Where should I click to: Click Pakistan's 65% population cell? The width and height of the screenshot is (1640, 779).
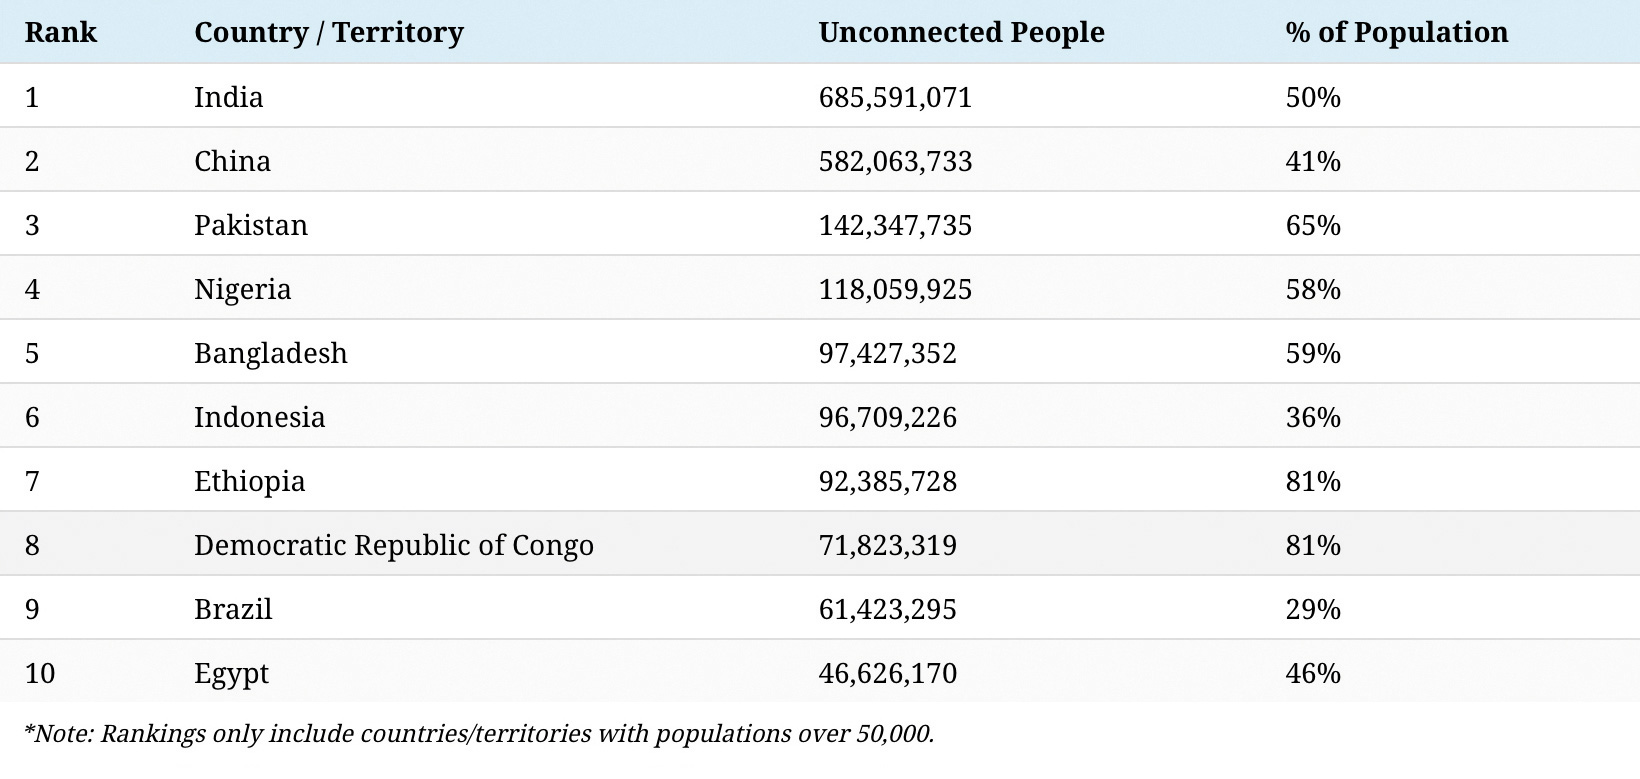[x=1313, y=225]
